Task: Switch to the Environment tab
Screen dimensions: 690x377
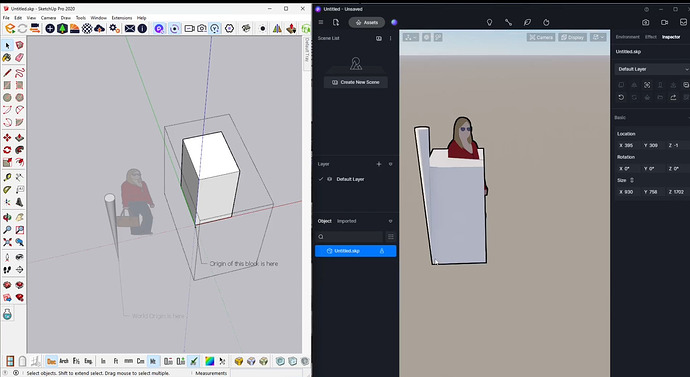Action: 628,37
